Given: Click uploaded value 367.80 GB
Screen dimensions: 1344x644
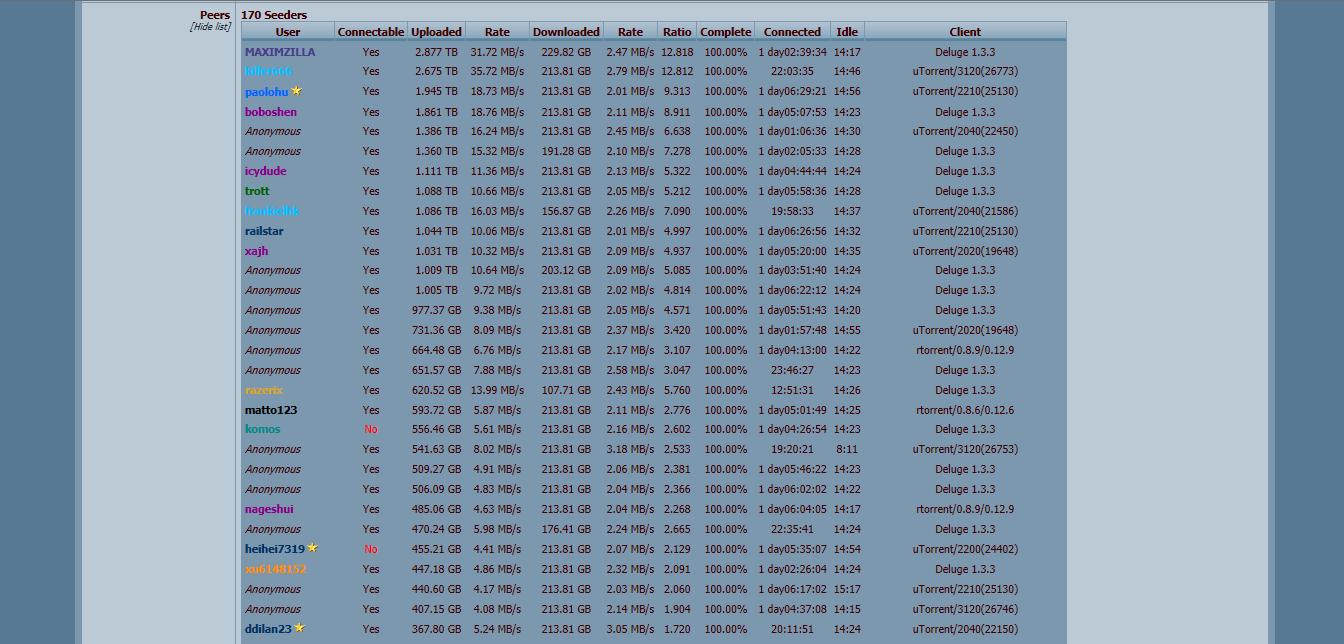Looking at the screenshot, I should (x=436, y=629).
